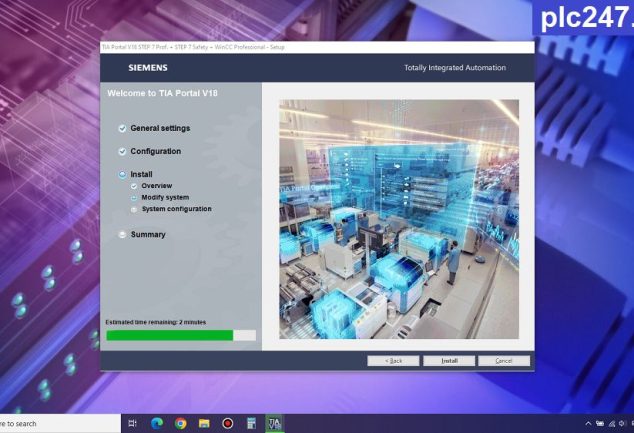Click the Modify system progress icon
Viewport: 634px width, 433px height.
pos(134,198)
